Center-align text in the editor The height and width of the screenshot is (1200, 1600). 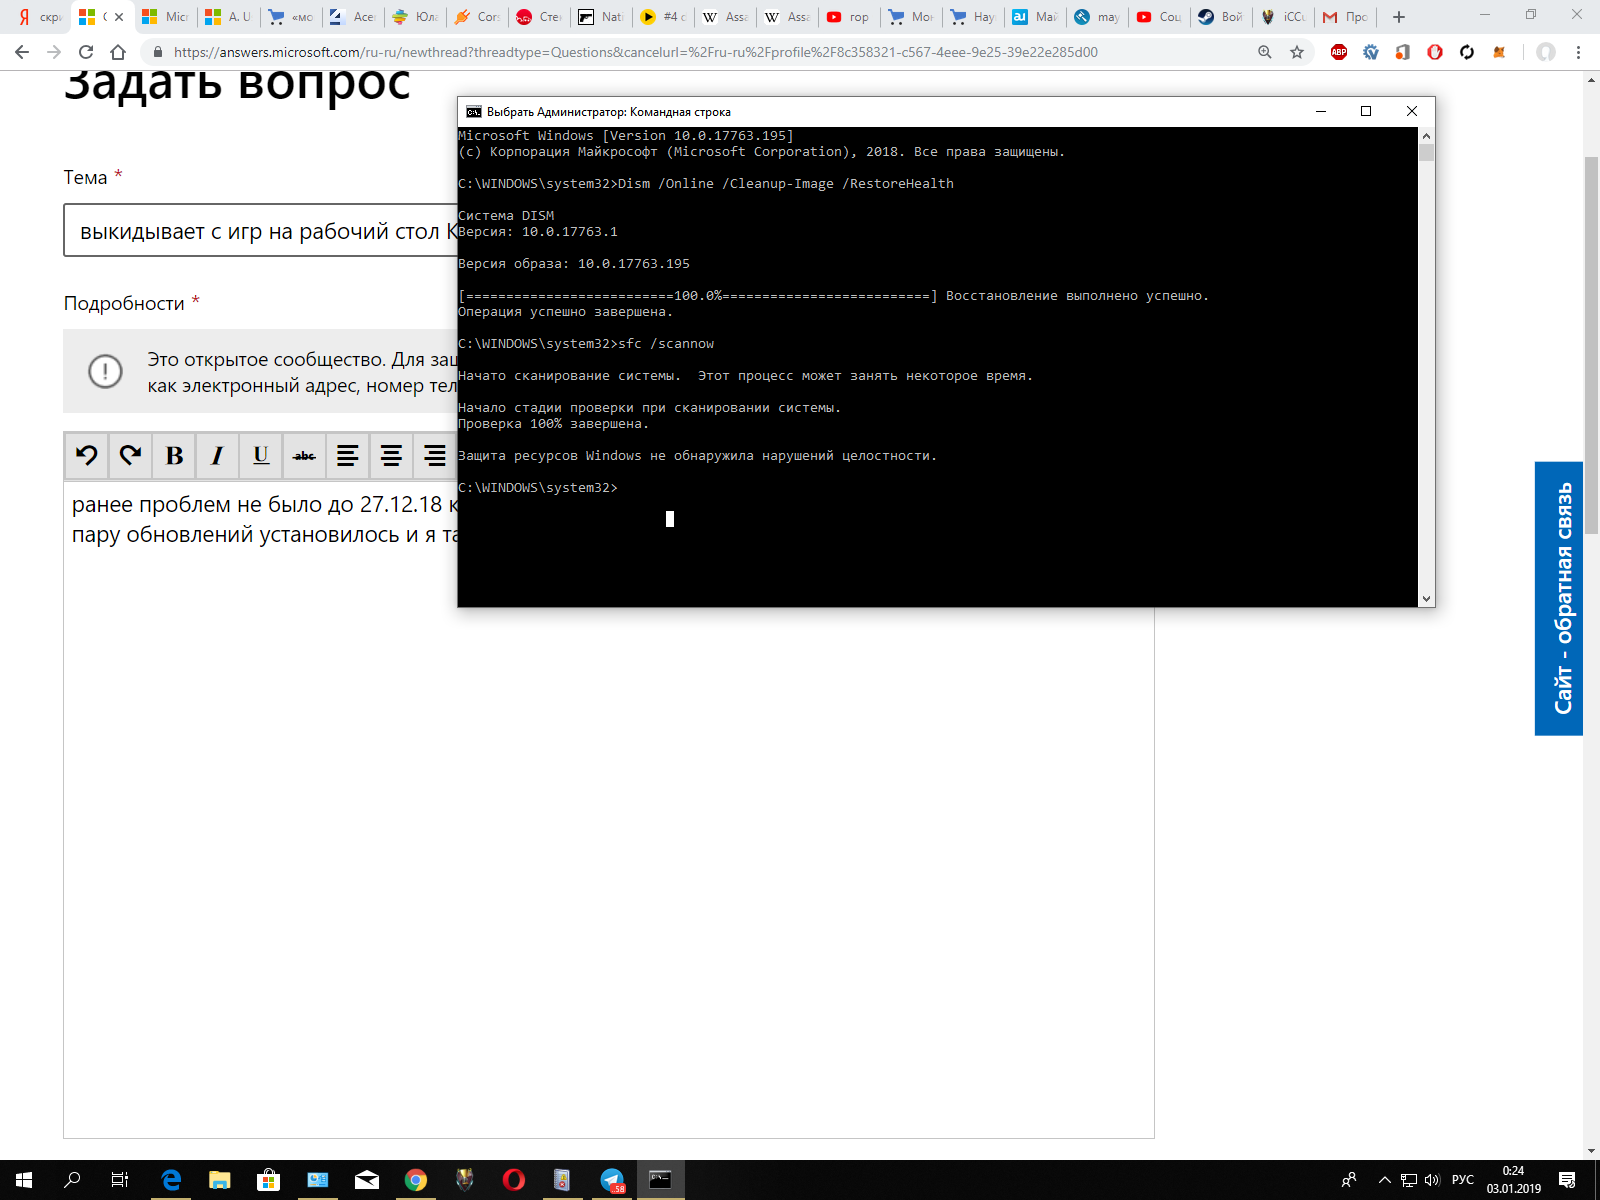click(391, 456)
